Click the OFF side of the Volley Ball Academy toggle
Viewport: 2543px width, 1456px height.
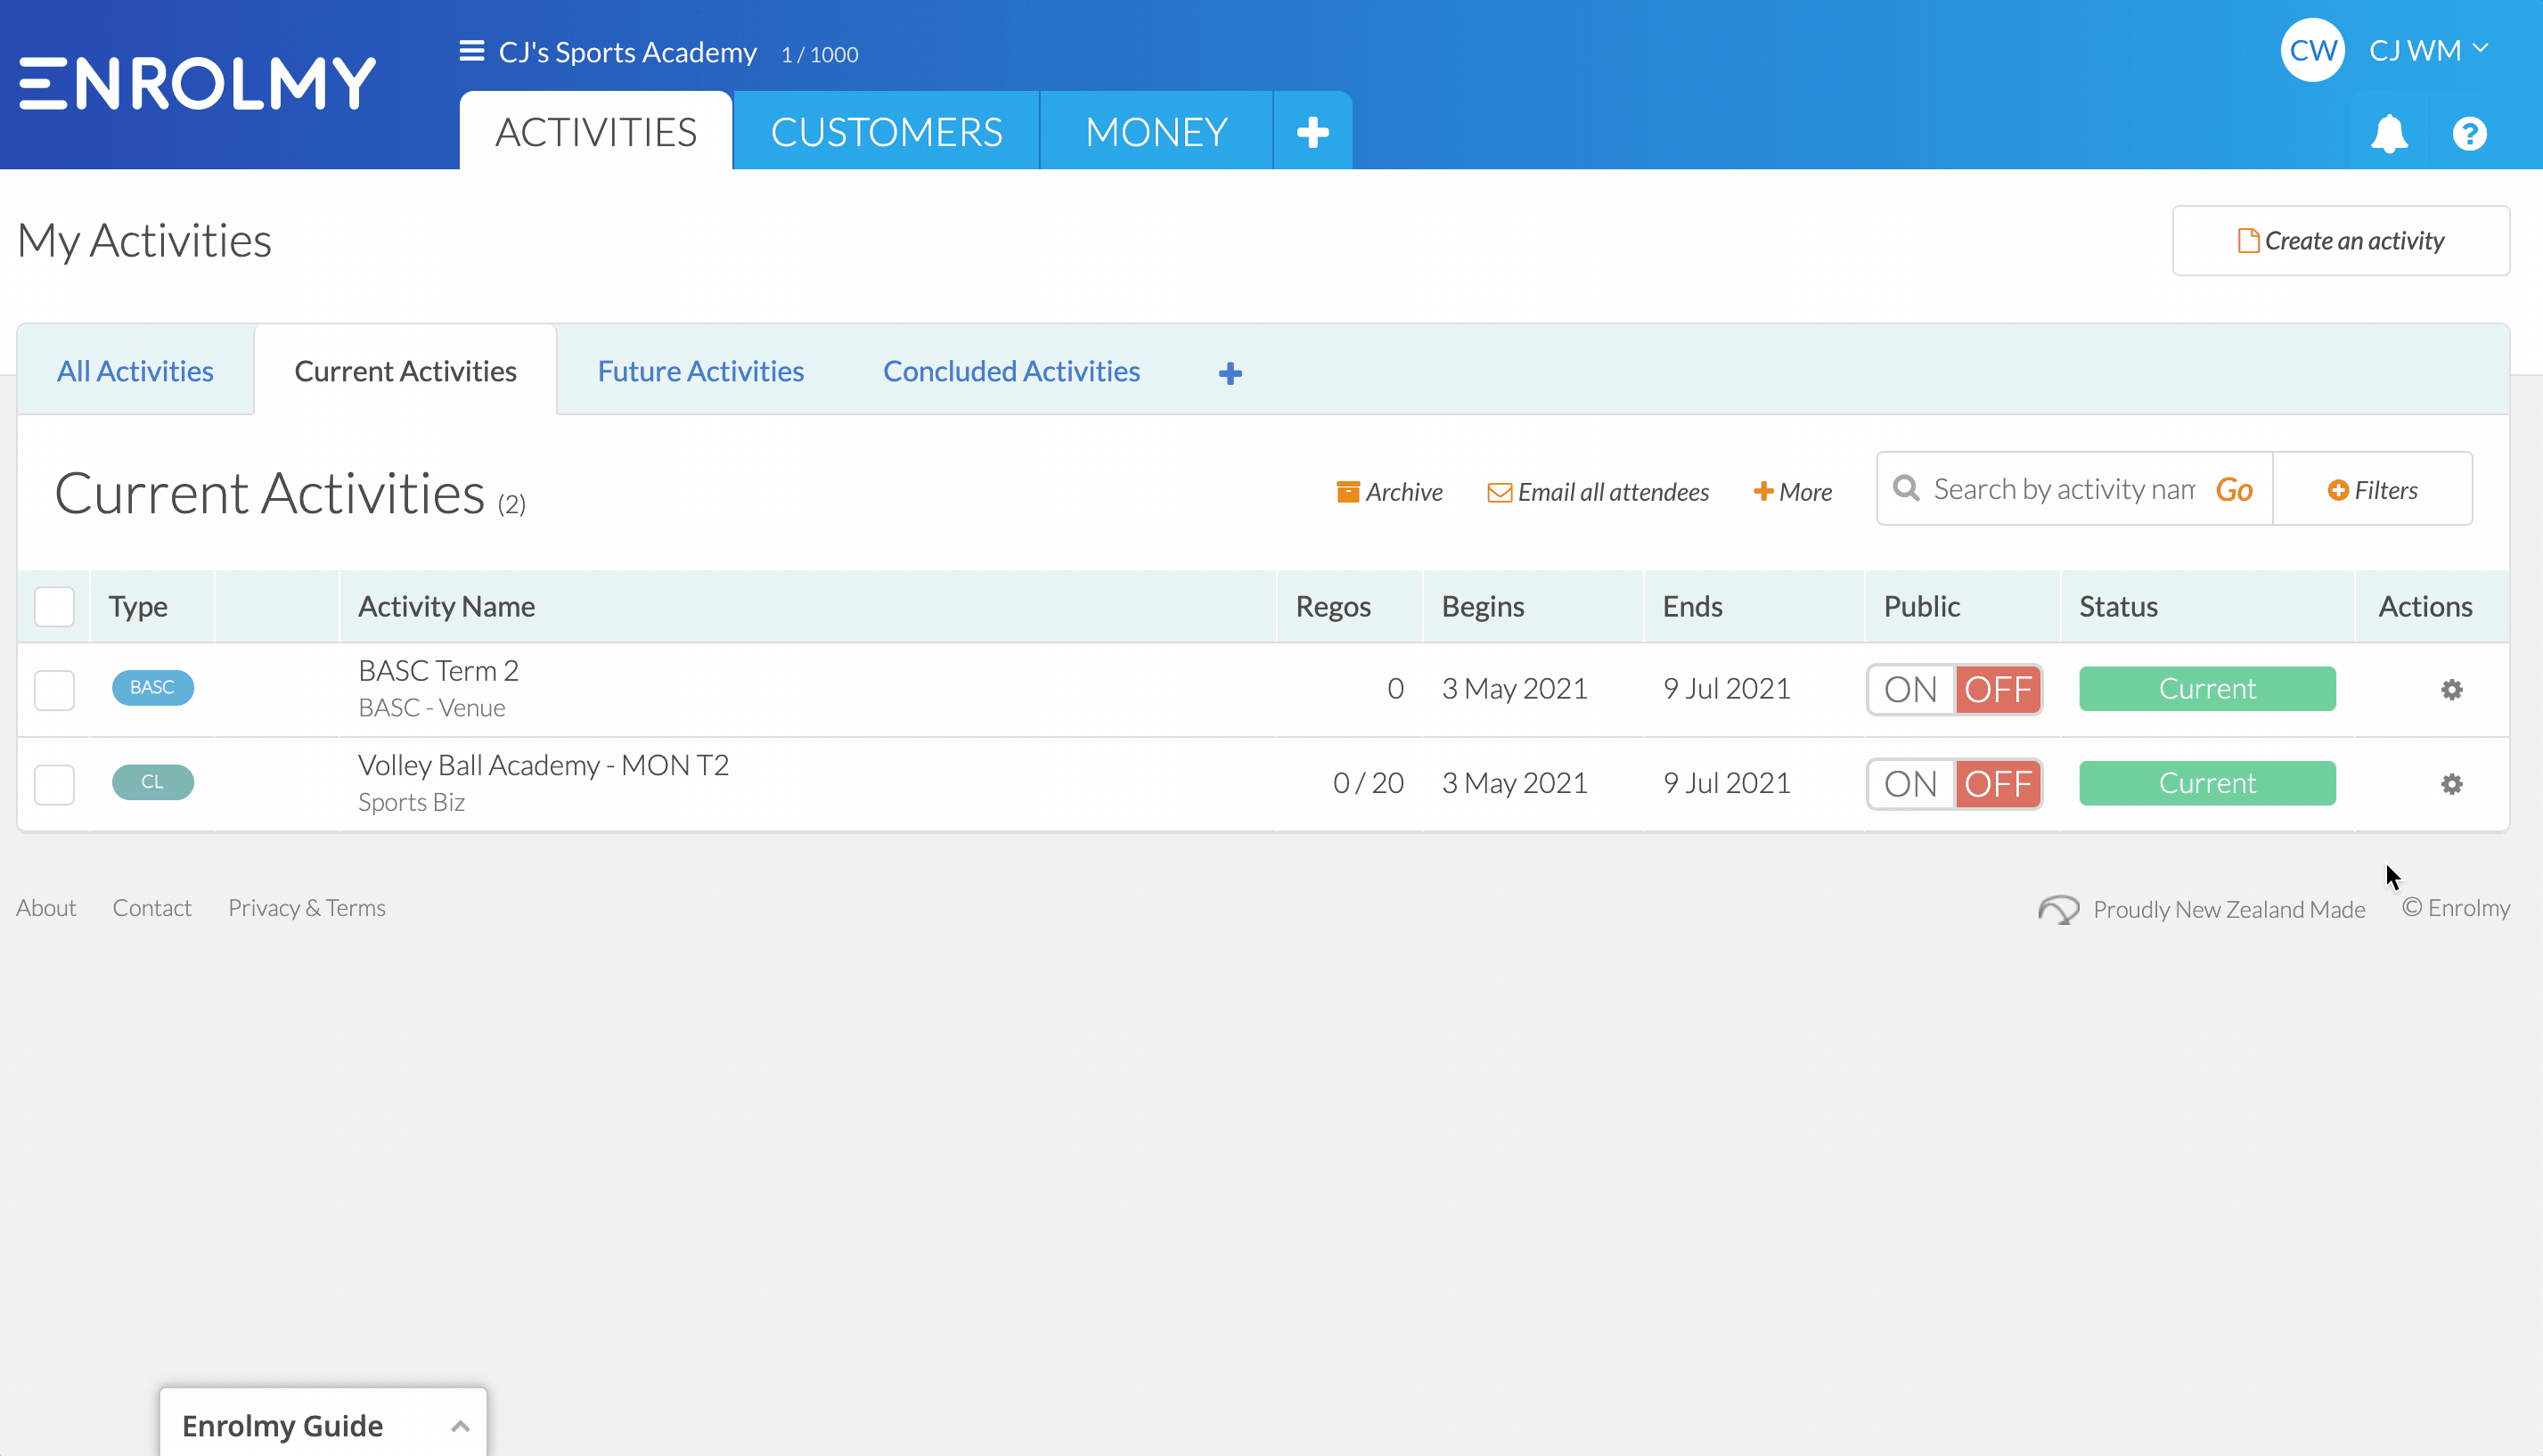coord(1998,784)
